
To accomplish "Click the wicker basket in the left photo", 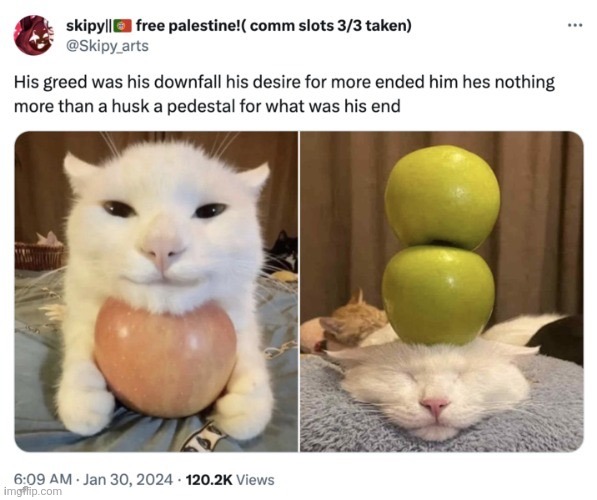I will pos(39,256).
